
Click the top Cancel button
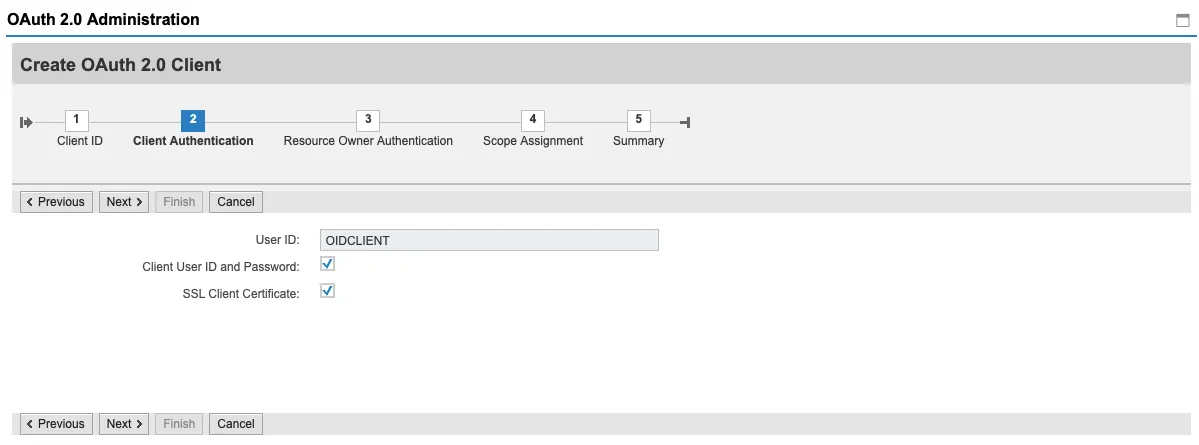coord(236,202)
